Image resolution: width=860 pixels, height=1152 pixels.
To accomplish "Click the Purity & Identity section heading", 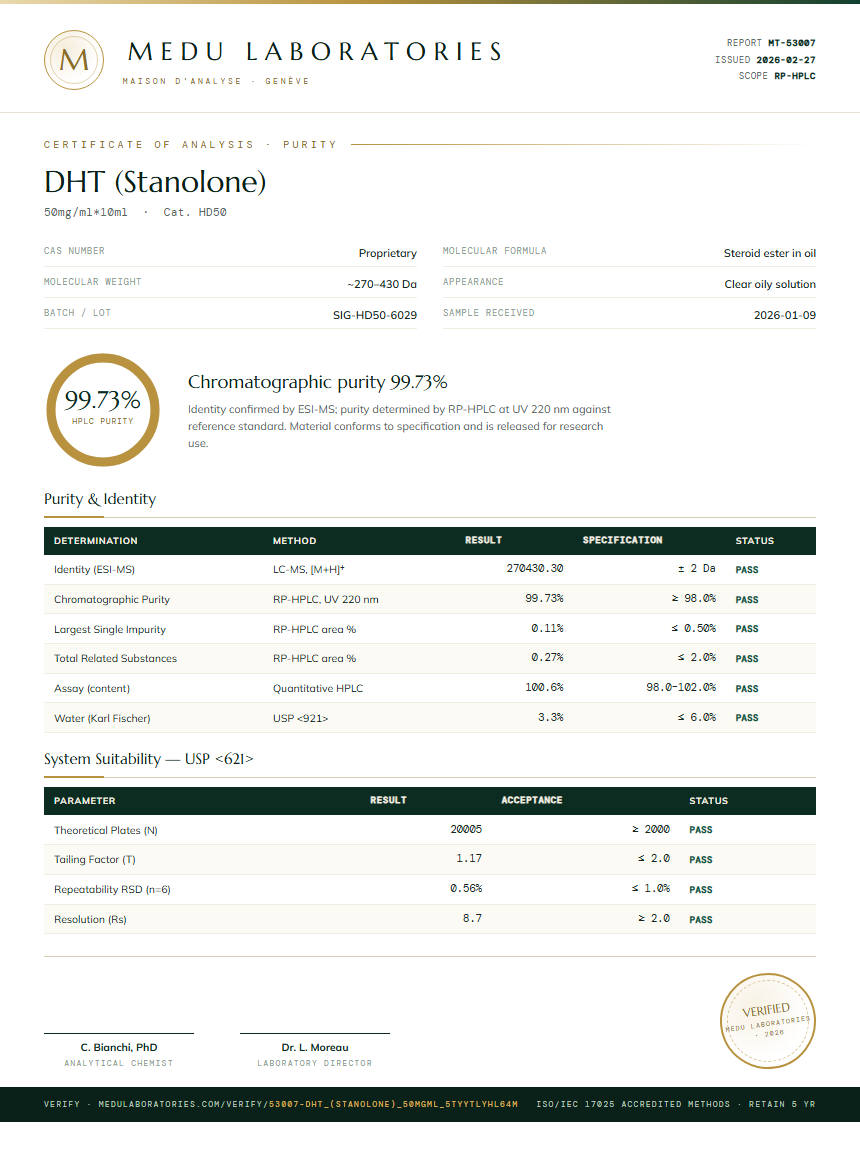I will (x=100, y=499).
